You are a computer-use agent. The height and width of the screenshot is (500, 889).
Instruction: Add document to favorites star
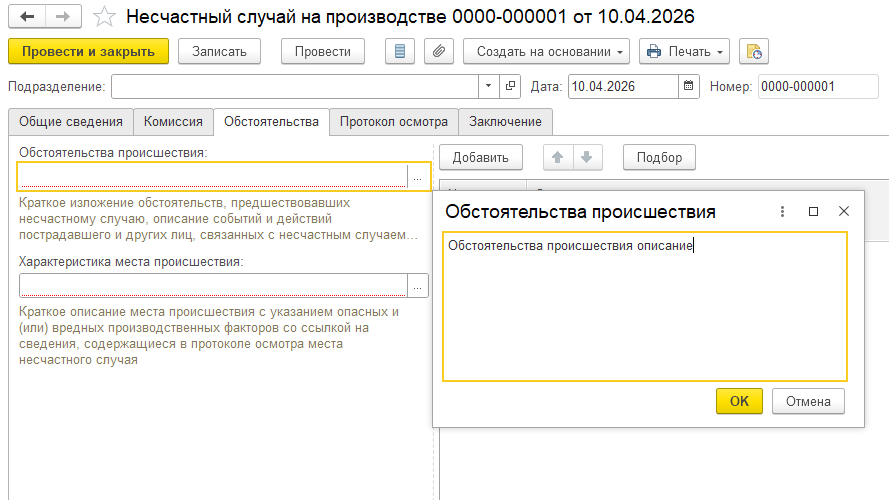click(104, 17)
